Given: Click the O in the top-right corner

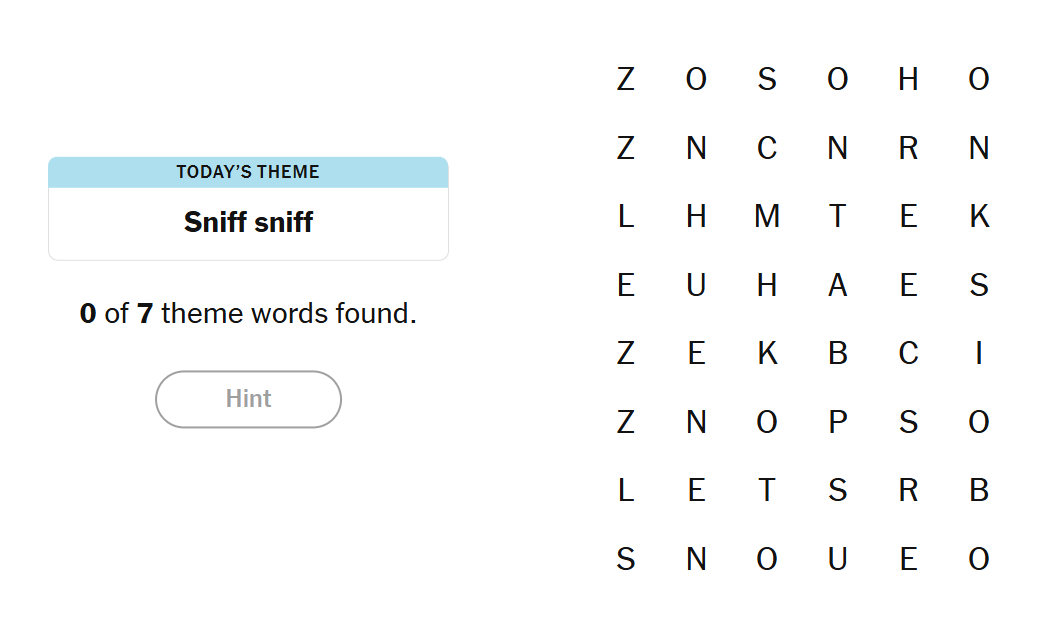Looking at the screenshot, I should [979, 79].
